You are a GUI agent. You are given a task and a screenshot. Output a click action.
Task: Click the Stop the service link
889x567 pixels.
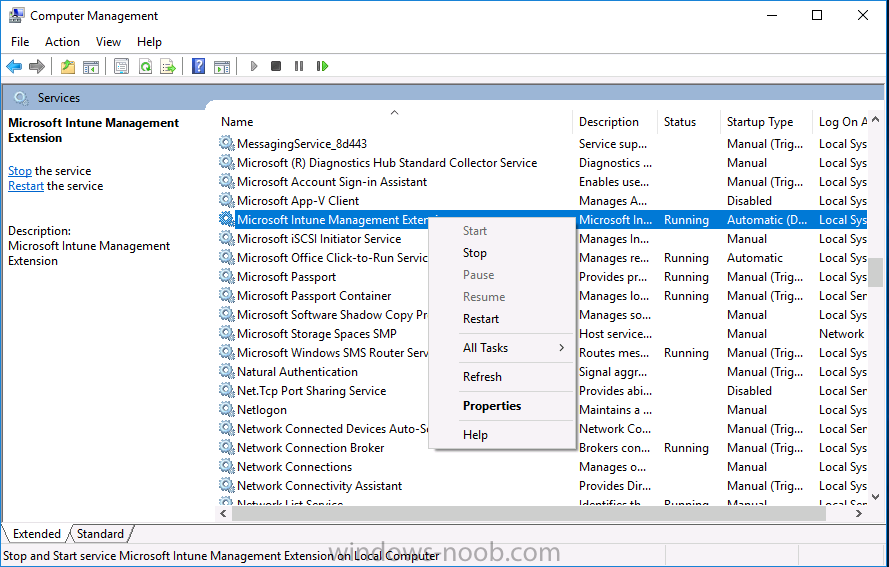tap(20, 171)
